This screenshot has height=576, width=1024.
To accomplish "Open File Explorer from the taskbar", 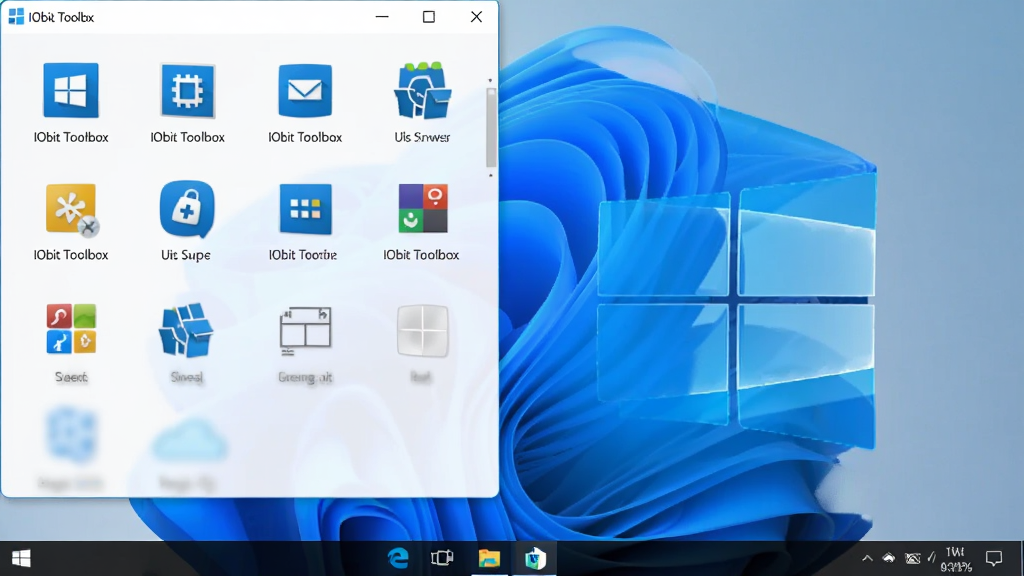I will point(488,558).
